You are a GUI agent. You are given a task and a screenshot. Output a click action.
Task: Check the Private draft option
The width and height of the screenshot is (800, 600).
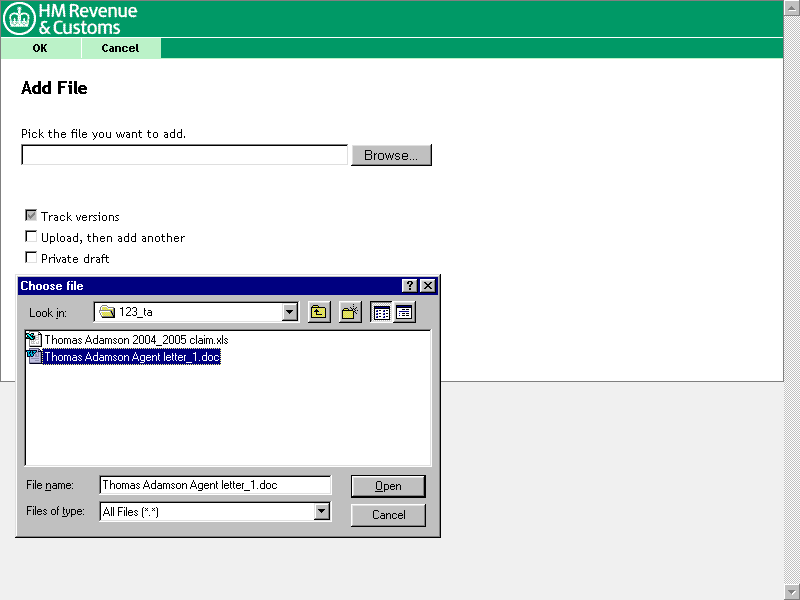[31, 258]
